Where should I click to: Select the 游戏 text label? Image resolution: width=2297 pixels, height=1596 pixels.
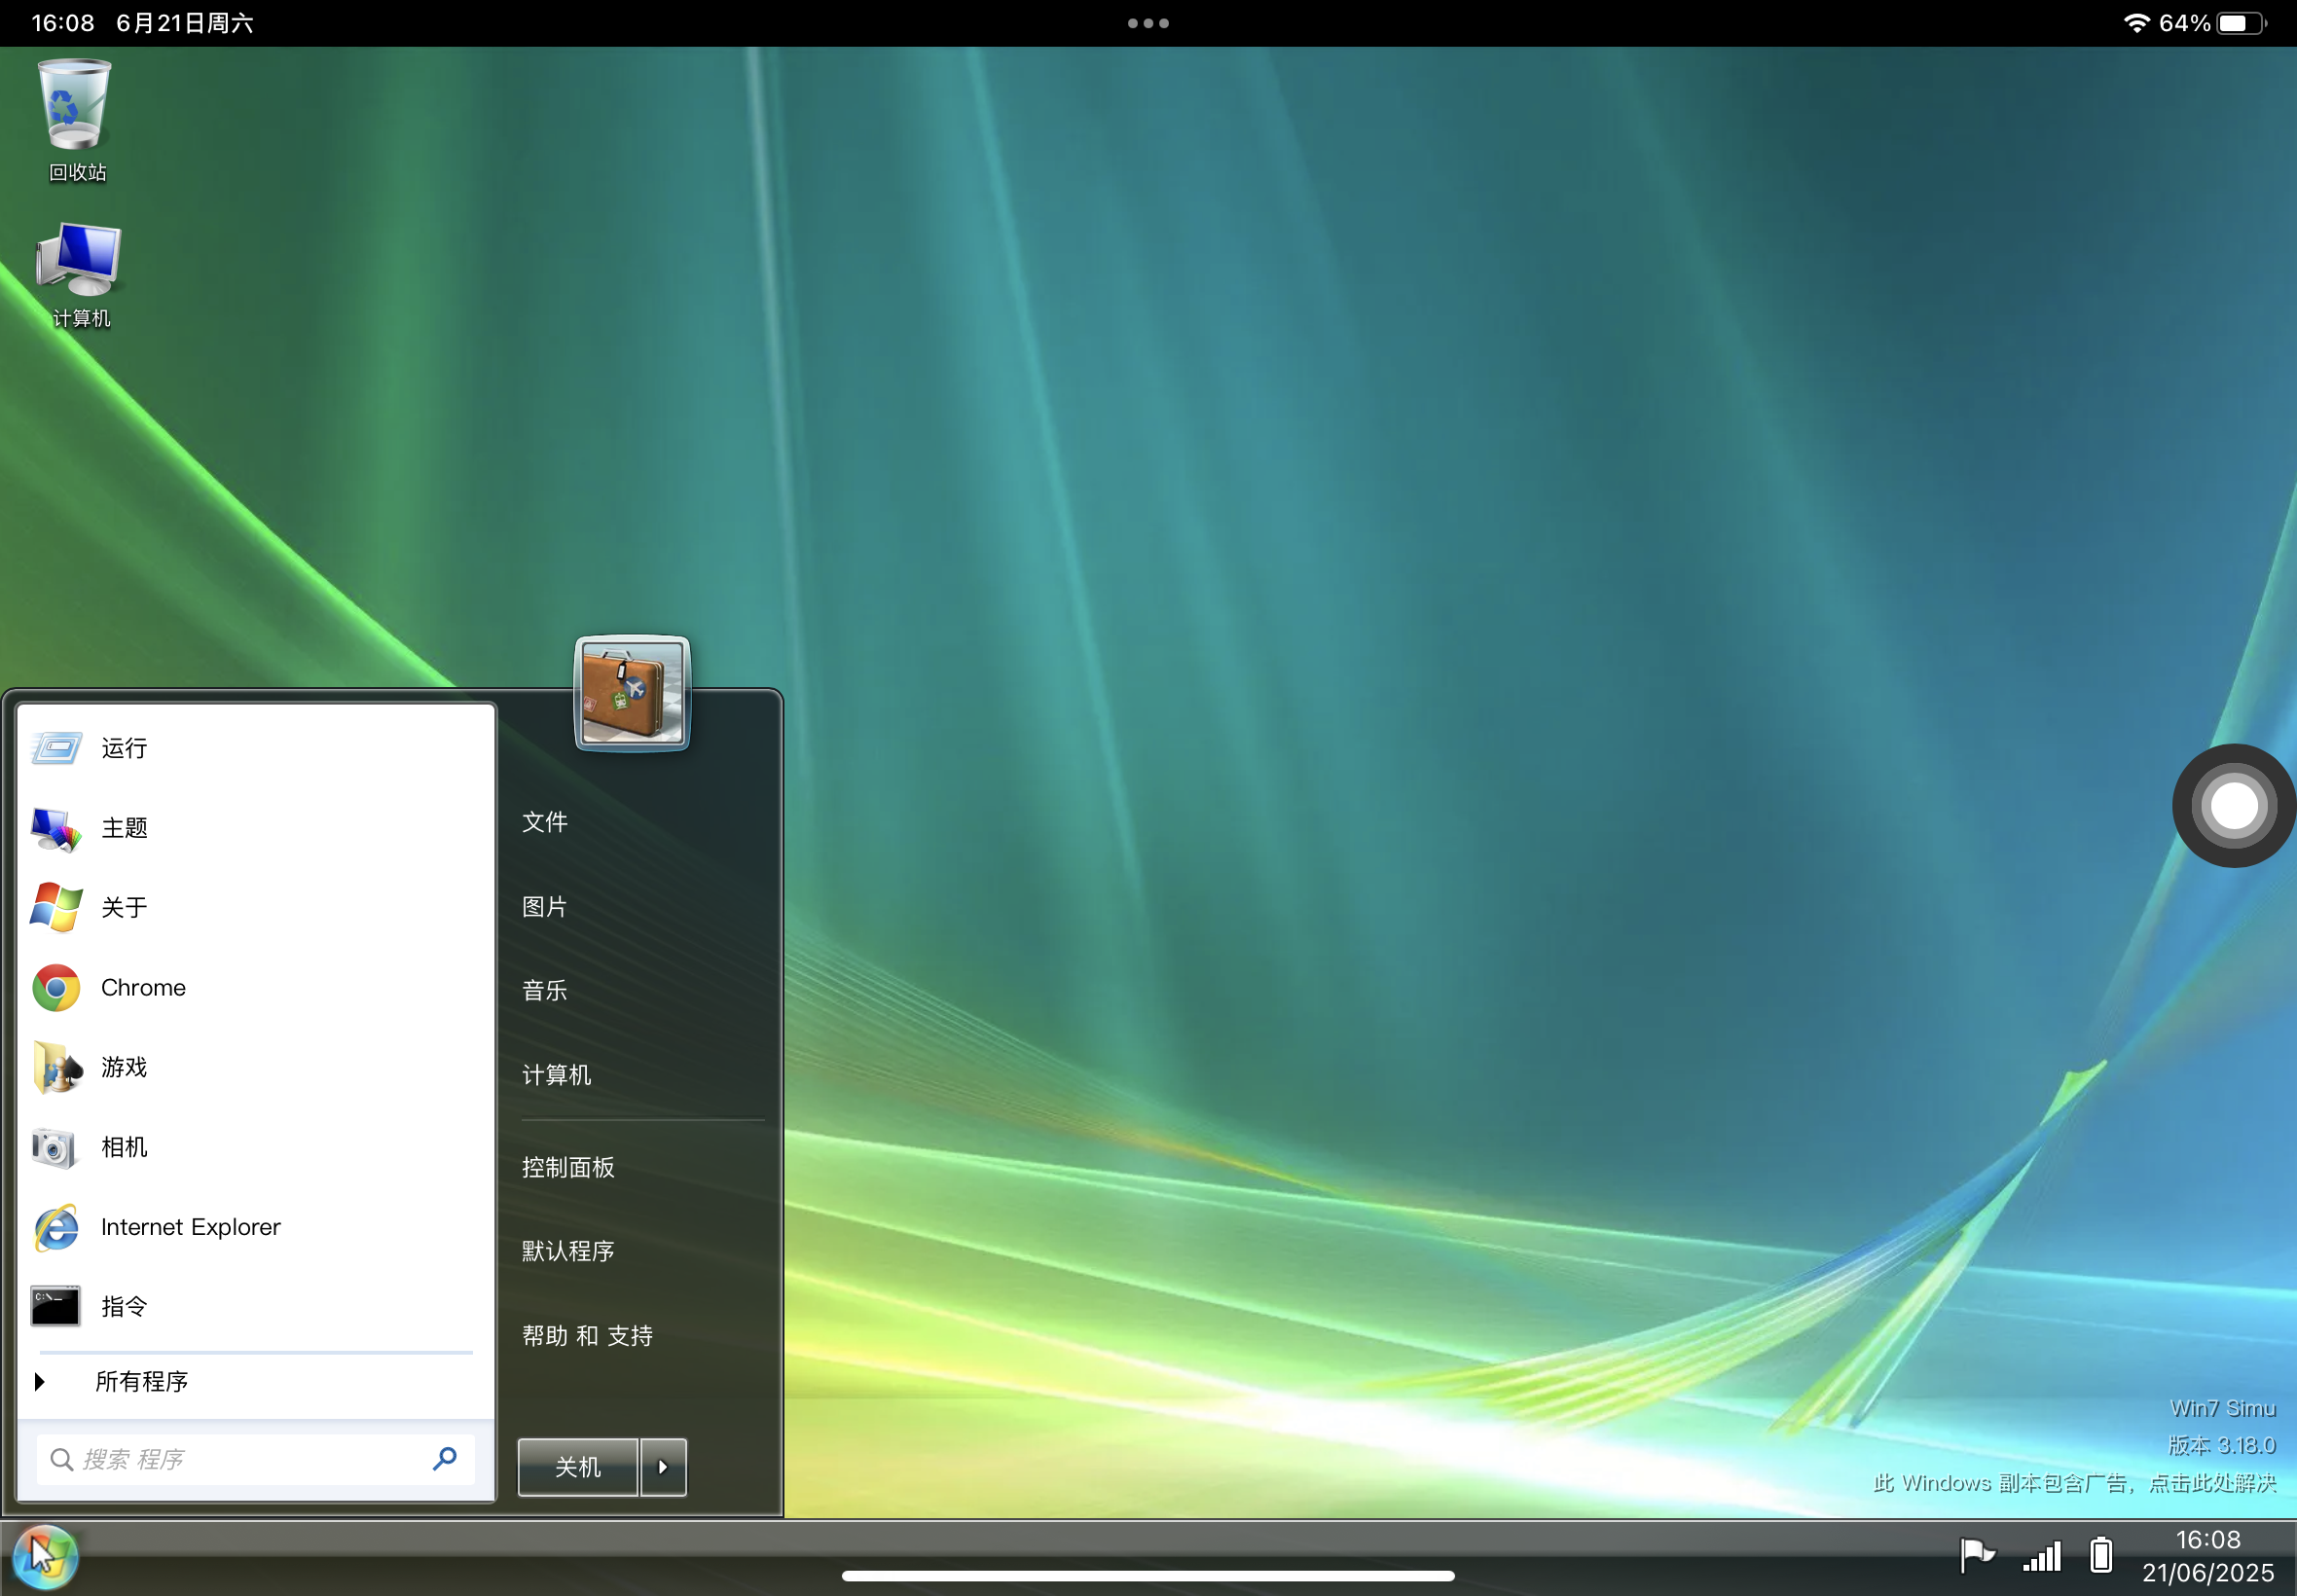click(x=124, y=1067)
